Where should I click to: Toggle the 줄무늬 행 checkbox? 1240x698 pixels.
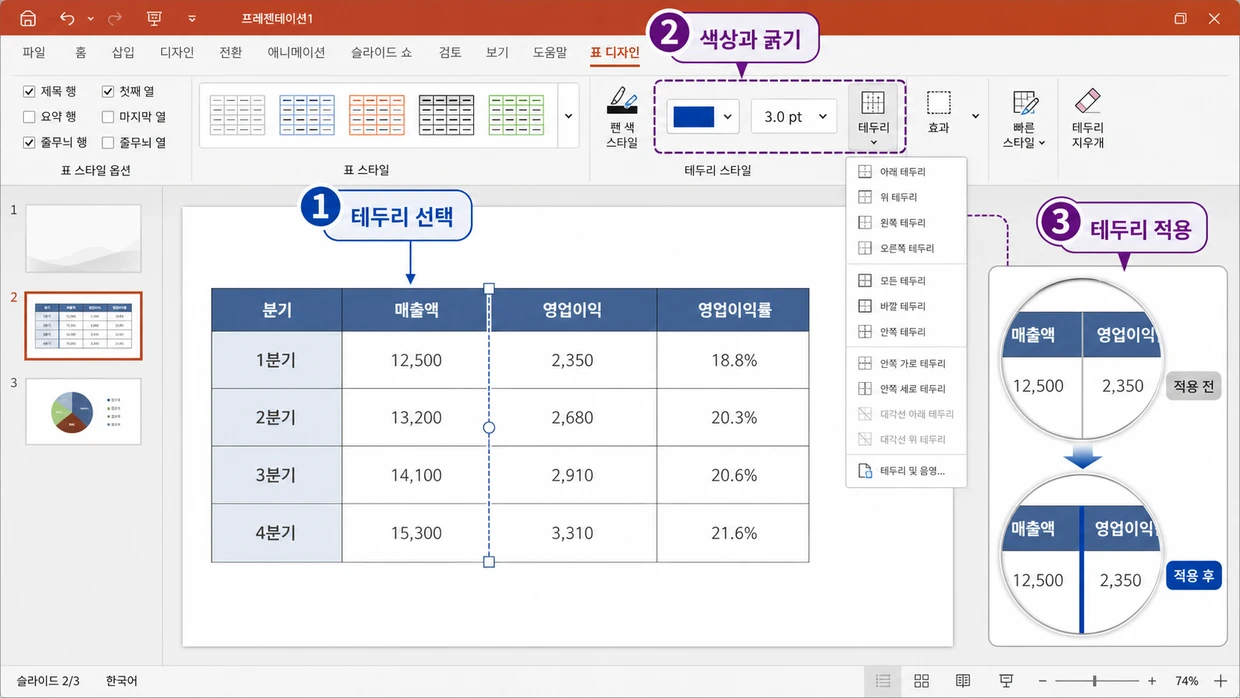point(29,143)
